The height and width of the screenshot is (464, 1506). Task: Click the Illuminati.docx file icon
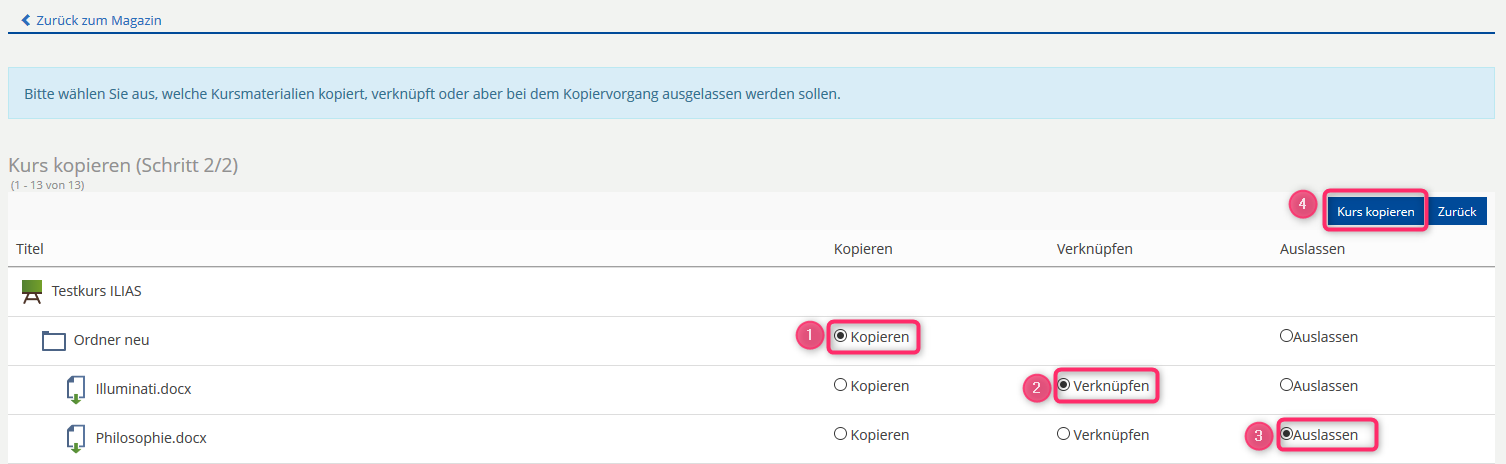click(x=76, y=389)
